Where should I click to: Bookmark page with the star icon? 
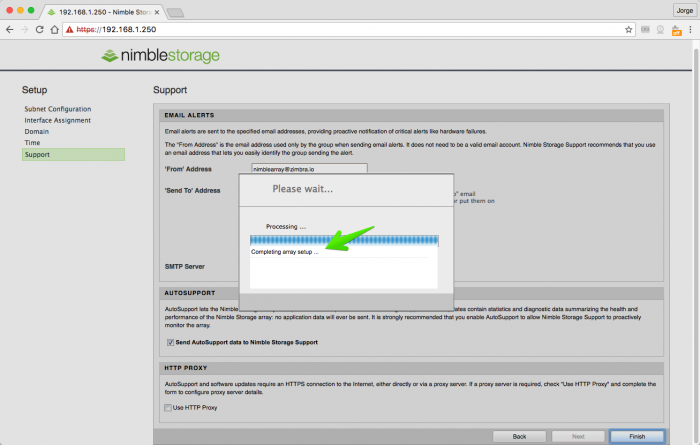click(x=629, y=29)
